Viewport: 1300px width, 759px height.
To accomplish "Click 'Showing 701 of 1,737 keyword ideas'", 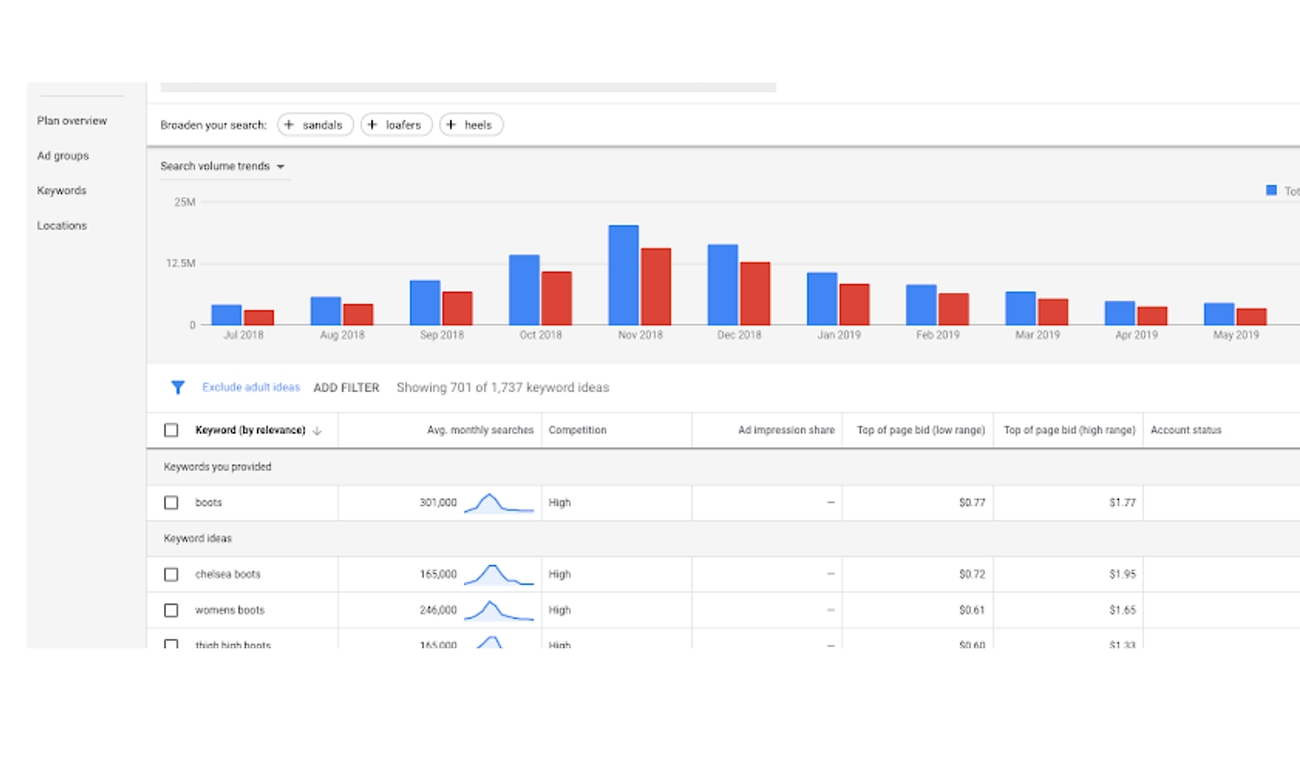I will point(503,388).
